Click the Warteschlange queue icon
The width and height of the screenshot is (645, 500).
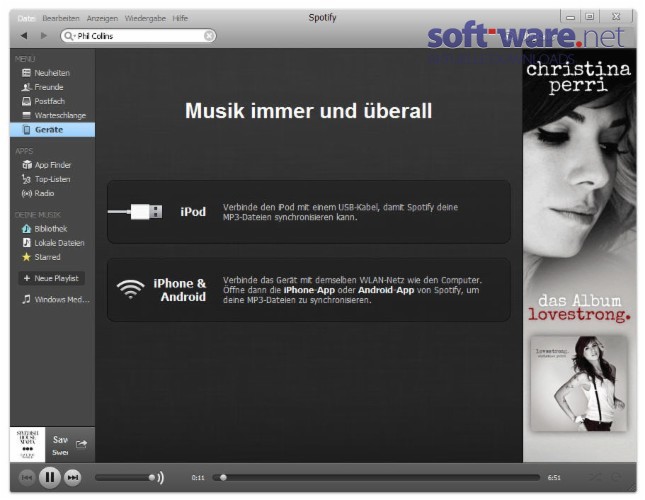pyautogui.click(x=26, y=116)
